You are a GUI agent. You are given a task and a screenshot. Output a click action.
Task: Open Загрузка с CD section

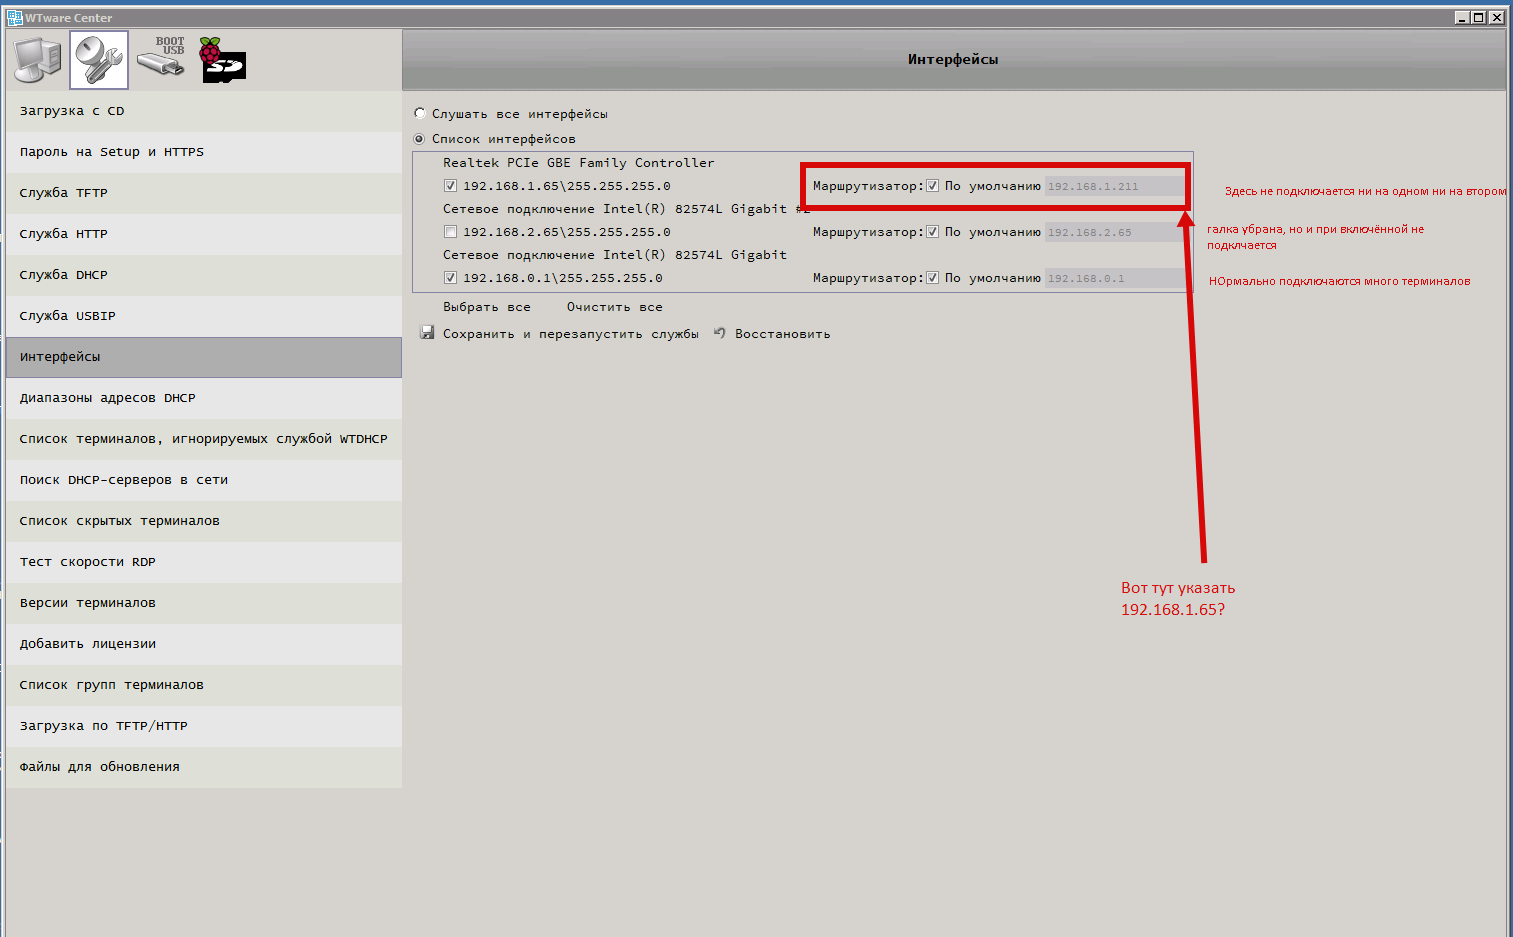click(x=204, y=111)
